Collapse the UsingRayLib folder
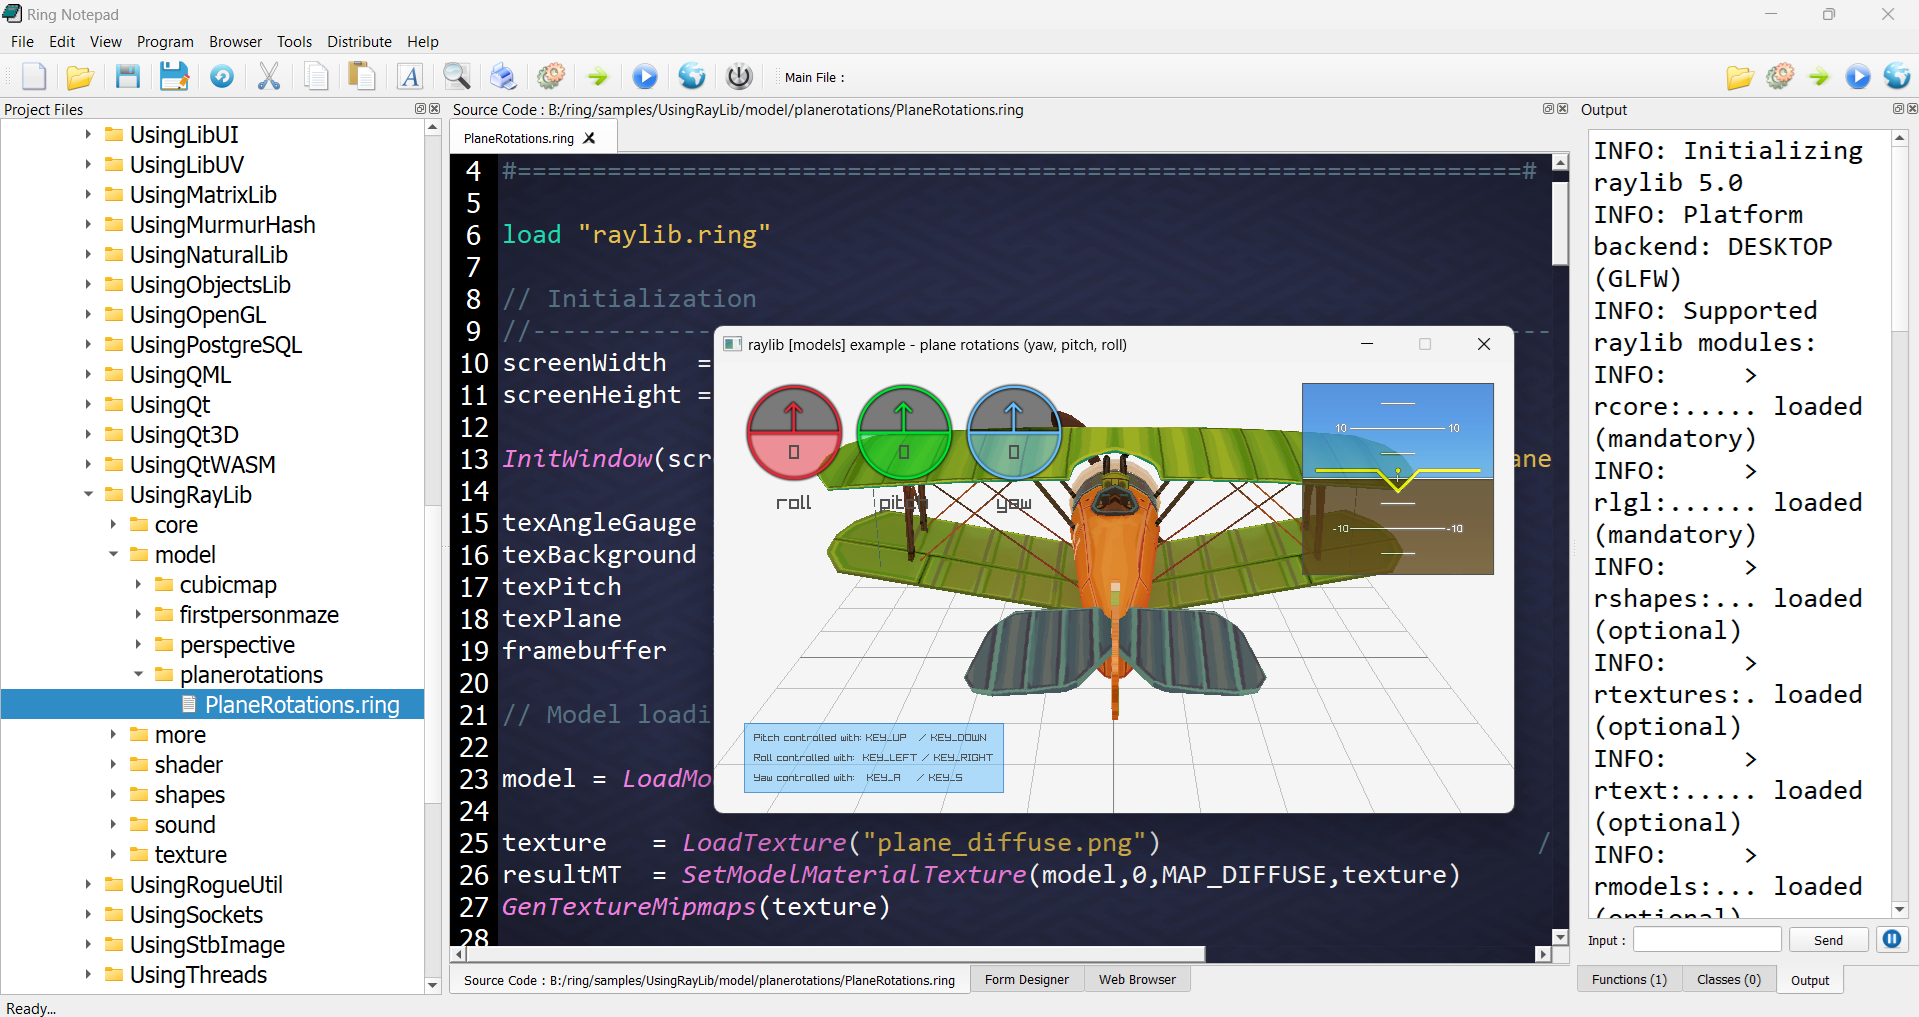Viewport: 1919px width, 1017px height. click(89, 494)
